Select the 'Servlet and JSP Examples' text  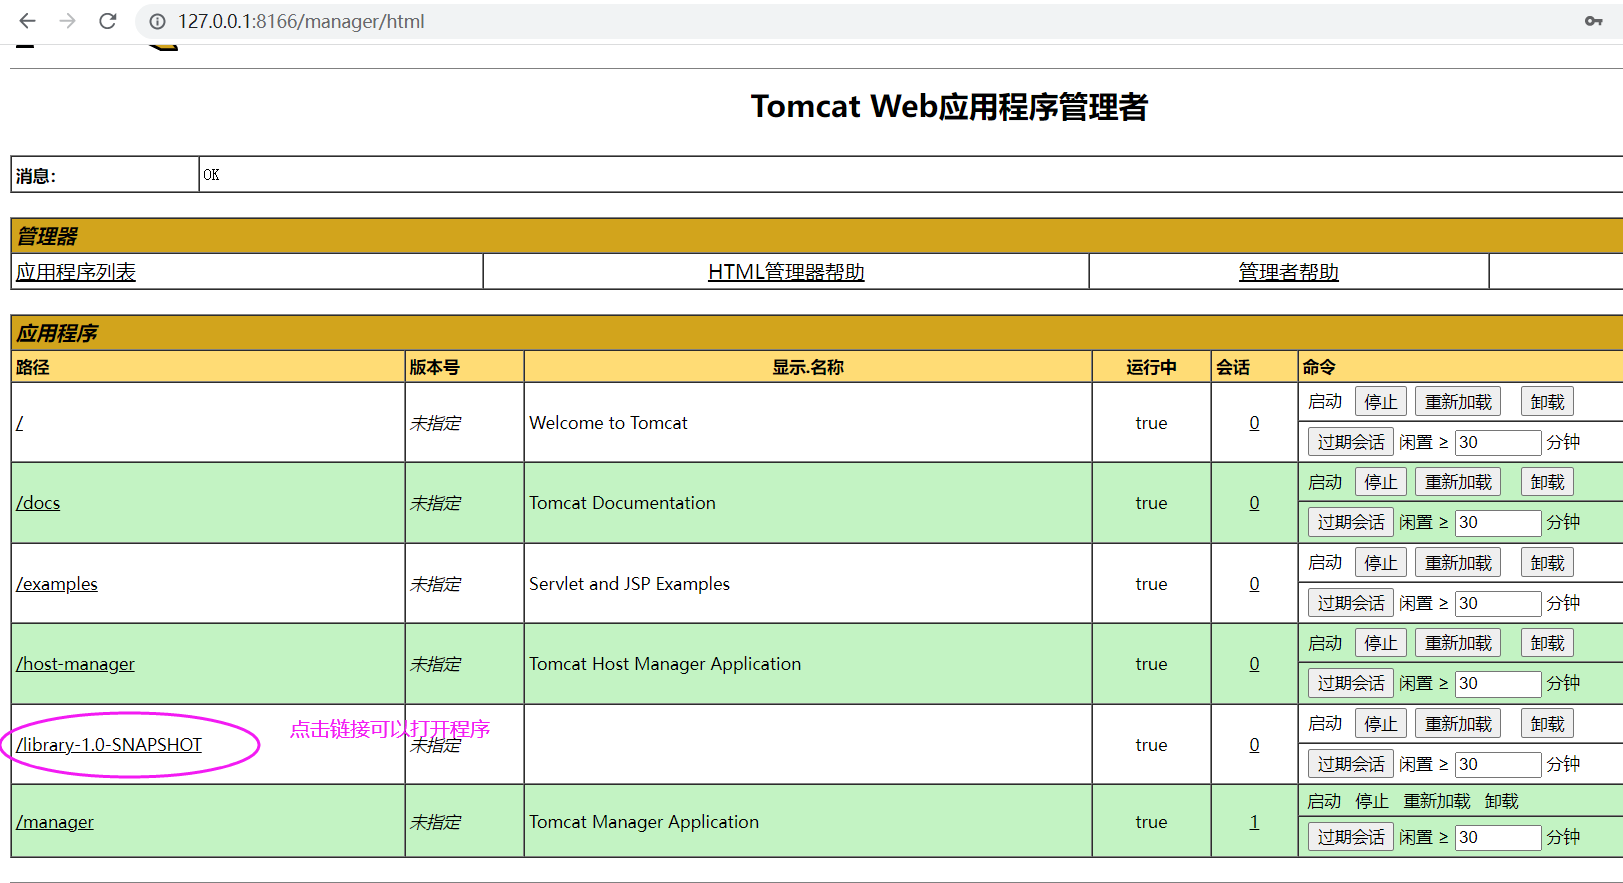pyautogui.click(x=629, y=584)
